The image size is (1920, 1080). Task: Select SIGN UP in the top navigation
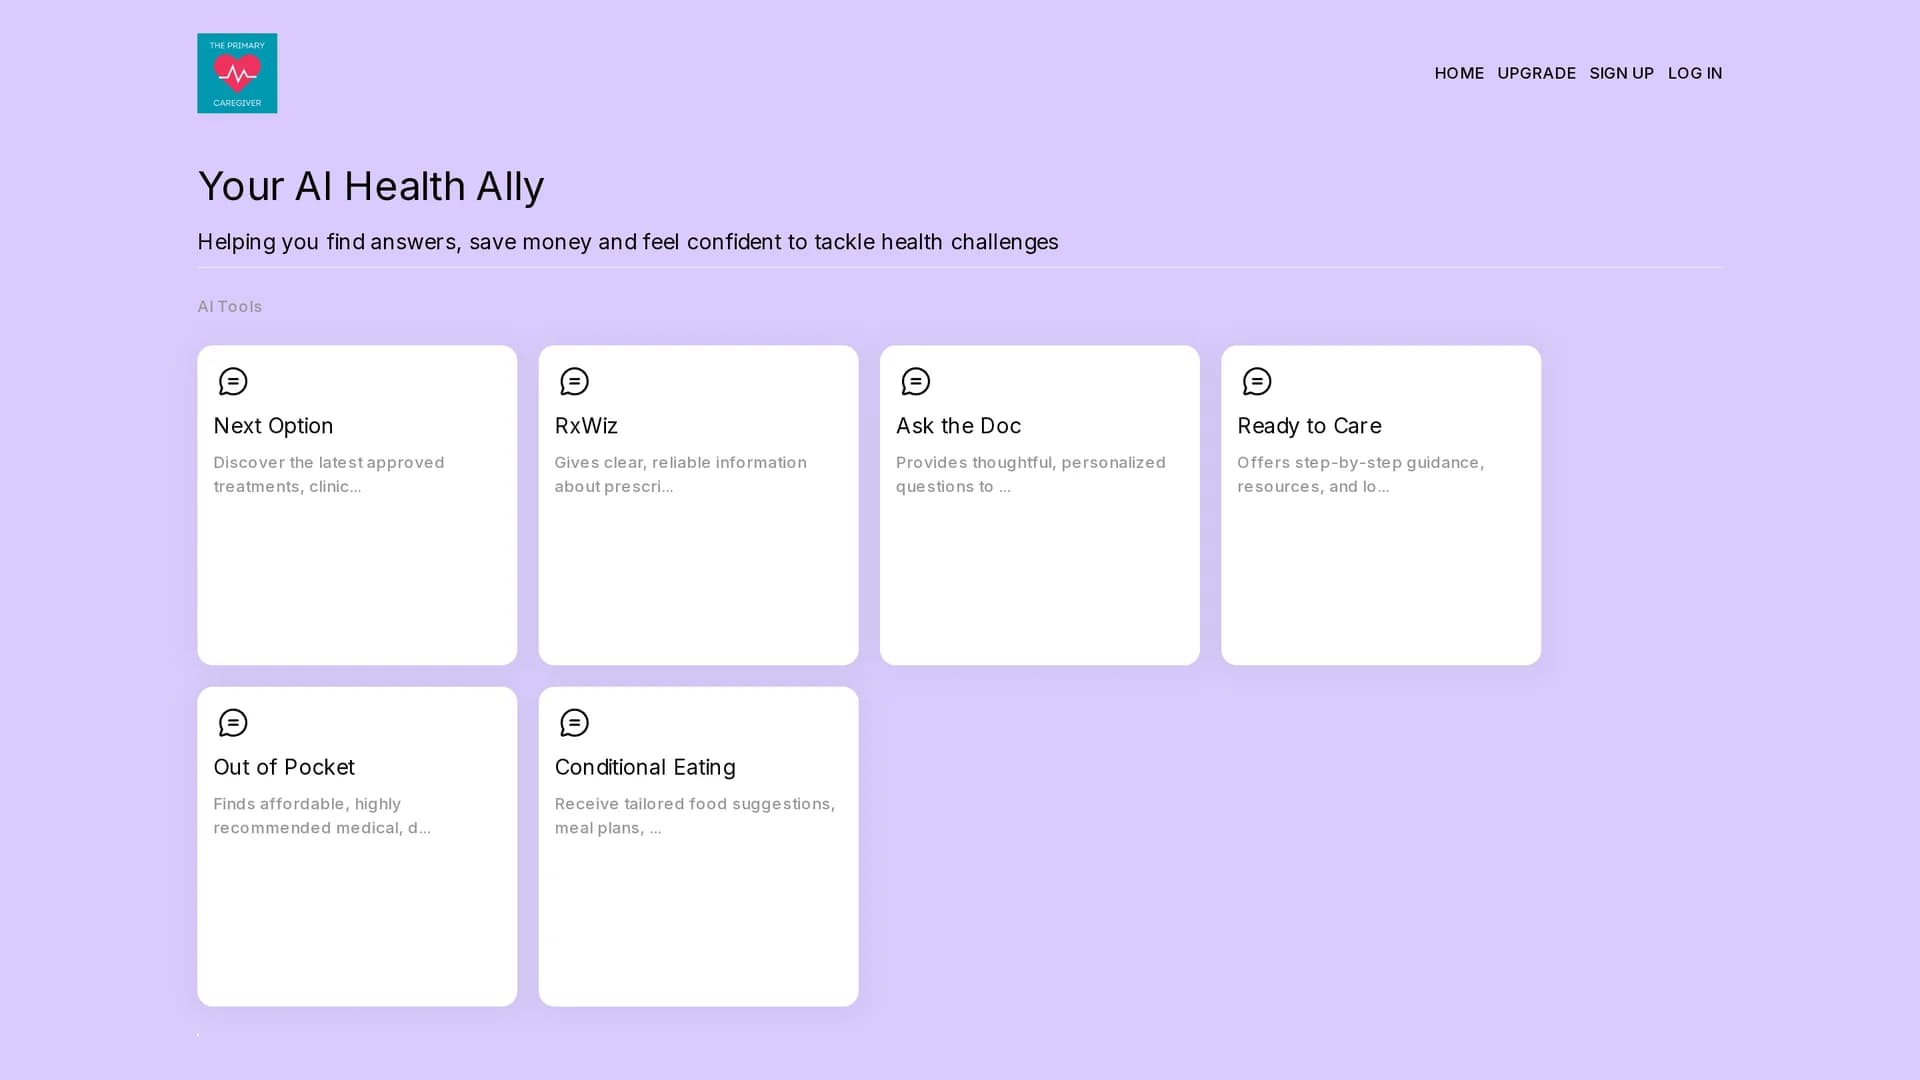pos(1621,73)
